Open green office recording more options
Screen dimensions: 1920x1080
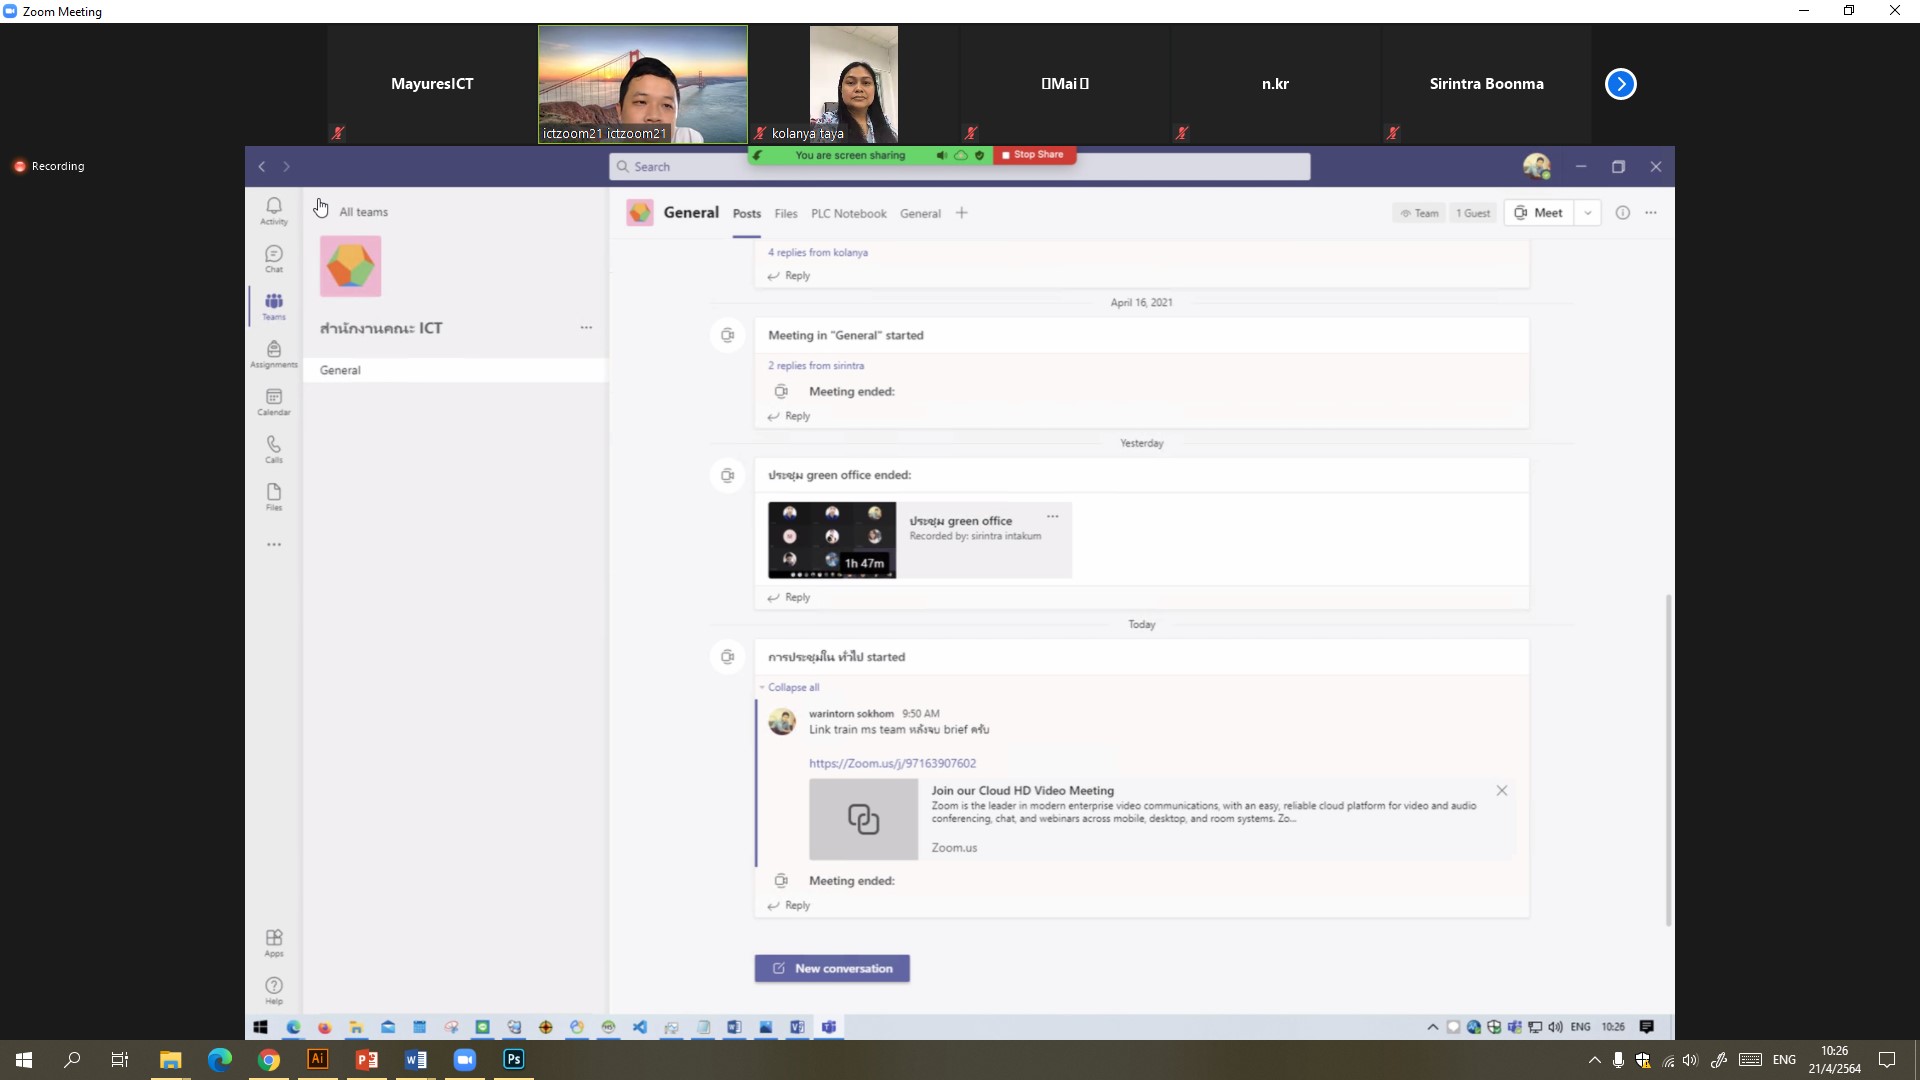click(x=1053, y=517)
